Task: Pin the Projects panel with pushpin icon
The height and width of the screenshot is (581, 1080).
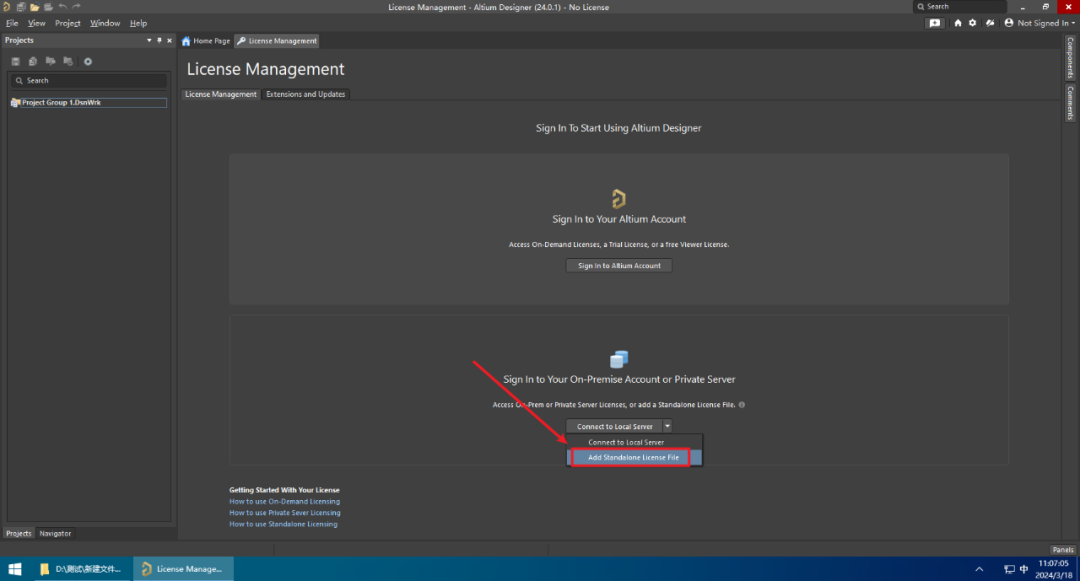Action: pos(159,40)
